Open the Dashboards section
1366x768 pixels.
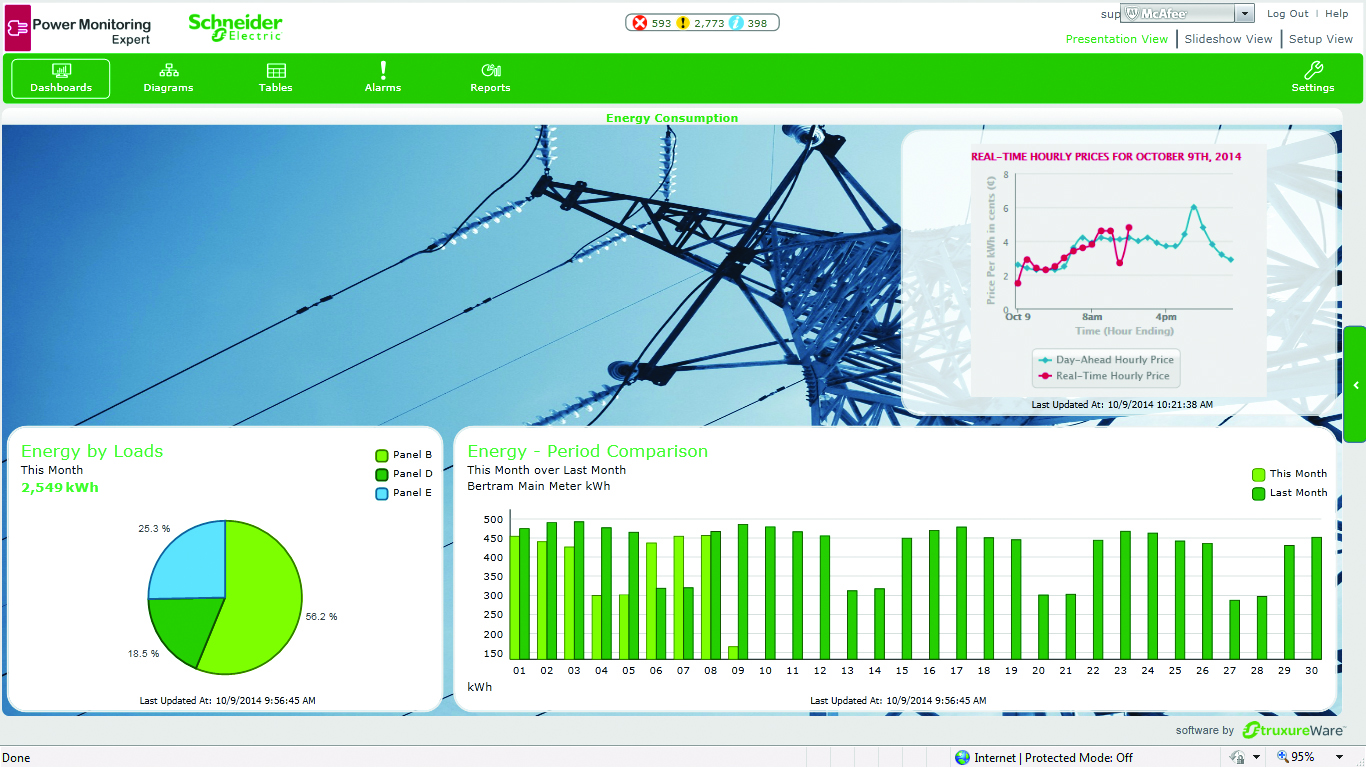[61, 78]
